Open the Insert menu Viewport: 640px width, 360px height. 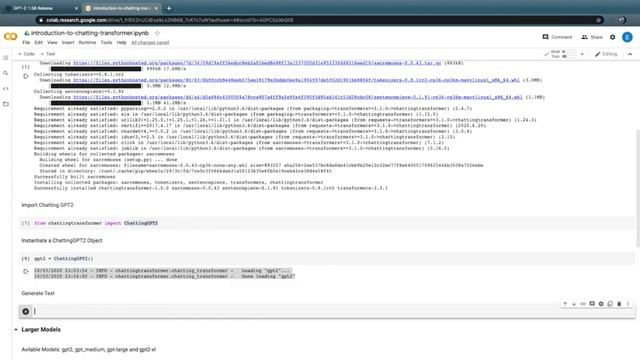tap(68, 42)
